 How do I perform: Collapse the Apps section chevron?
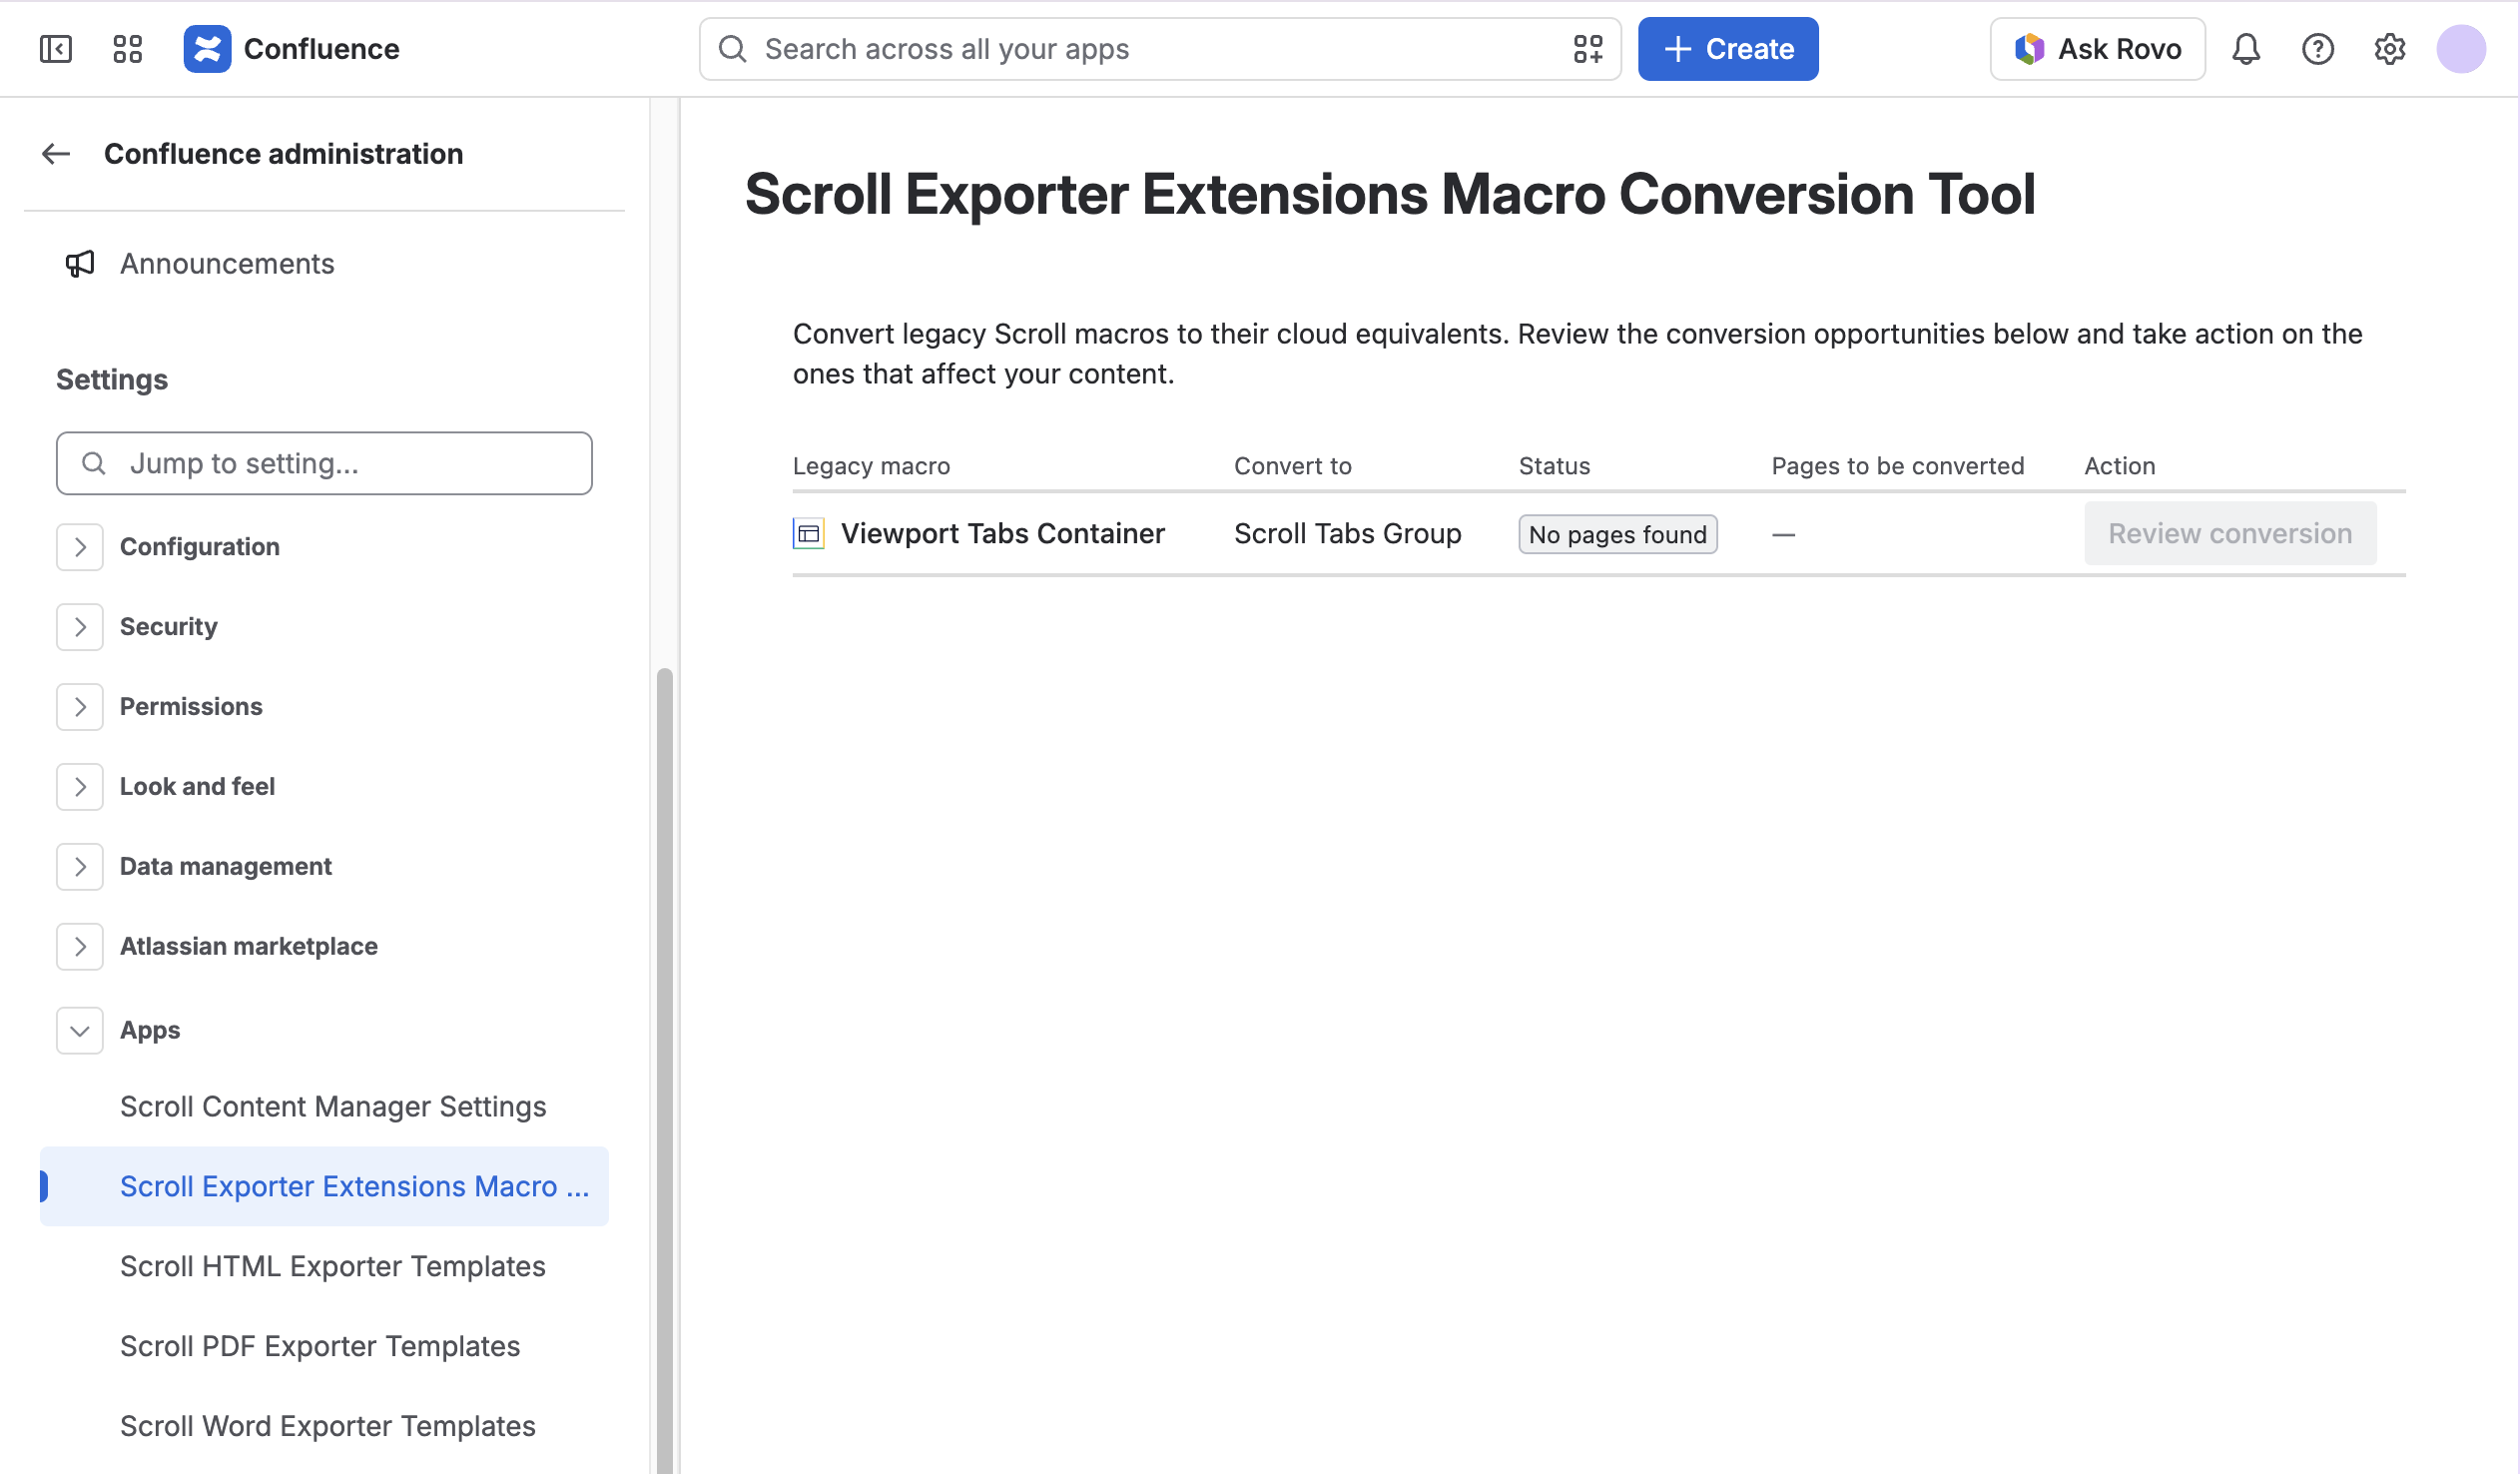80,1030
